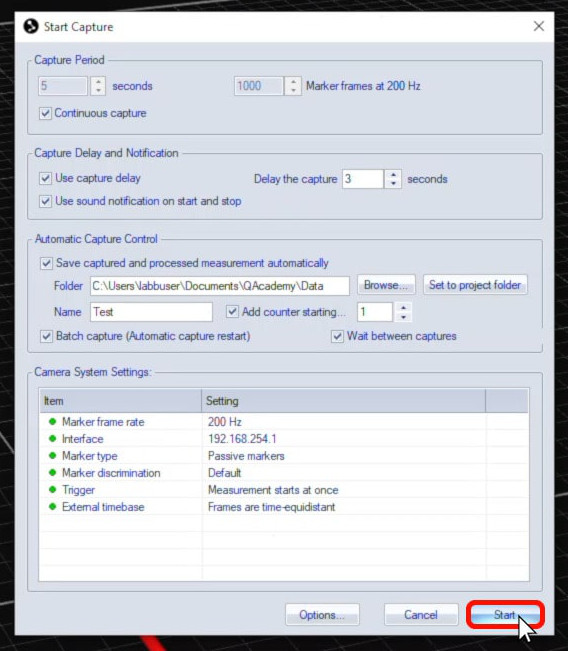
Task: Click the QTM logo icon in title bar
Action: point(31,26)
